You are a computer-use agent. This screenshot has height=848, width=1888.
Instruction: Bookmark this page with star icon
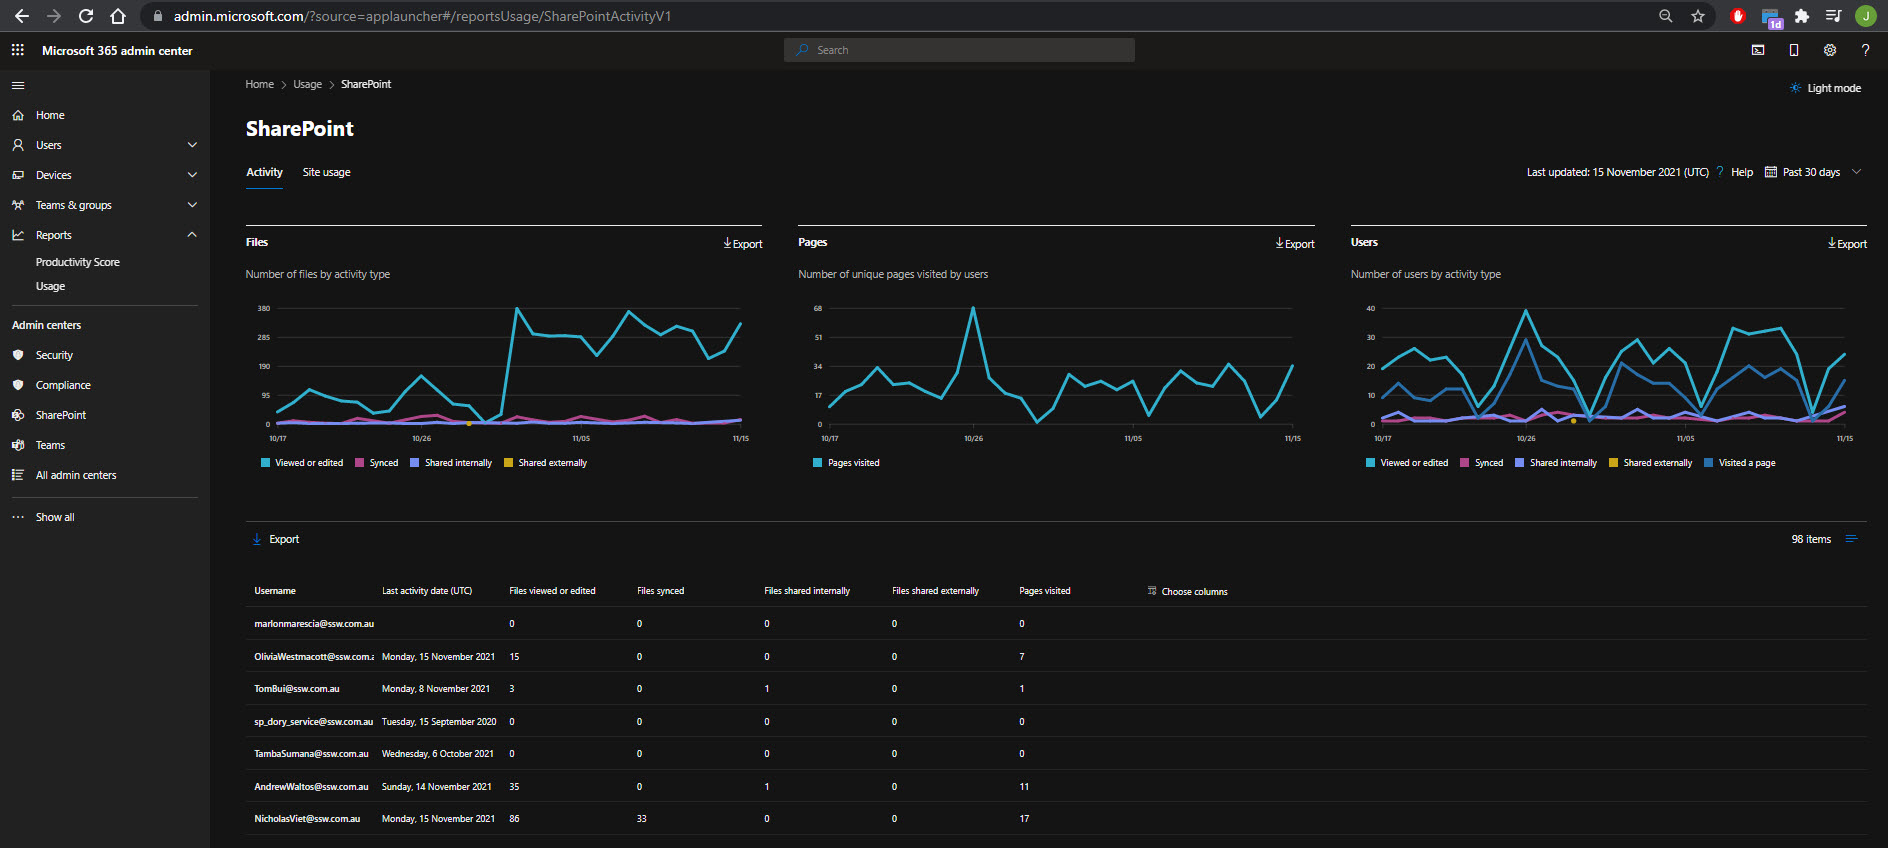coord(1697,16)
